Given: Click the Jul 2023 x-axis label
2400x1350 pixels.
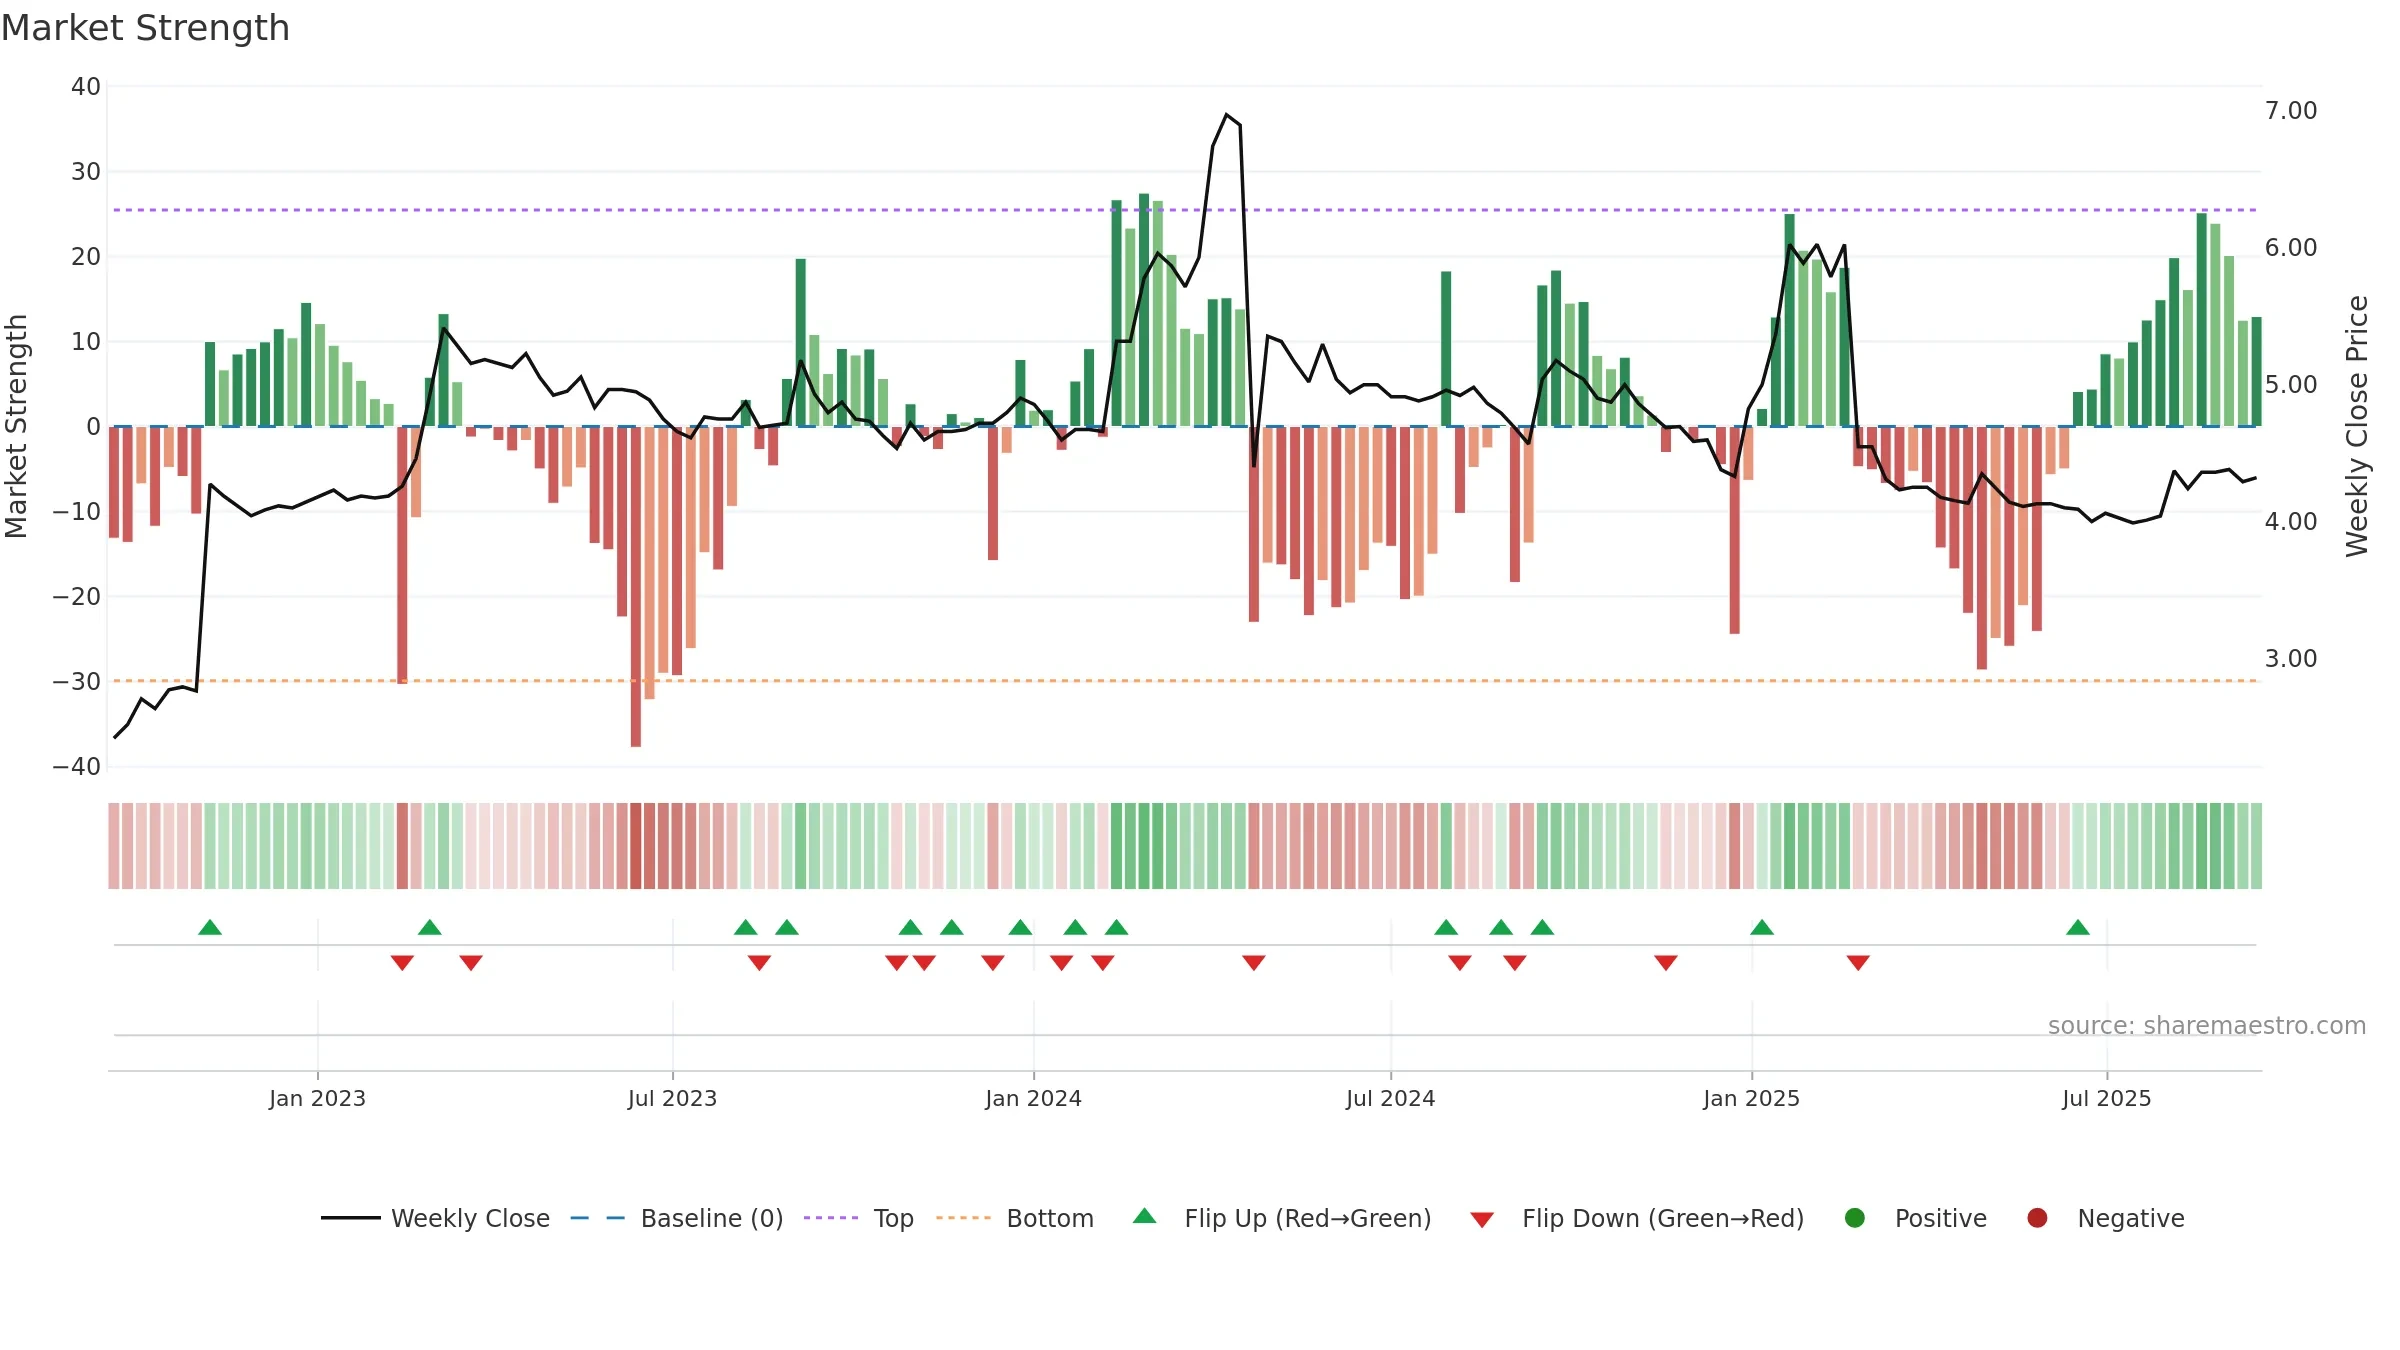Looking at the screenshot, I should [x=672, y=1098].
